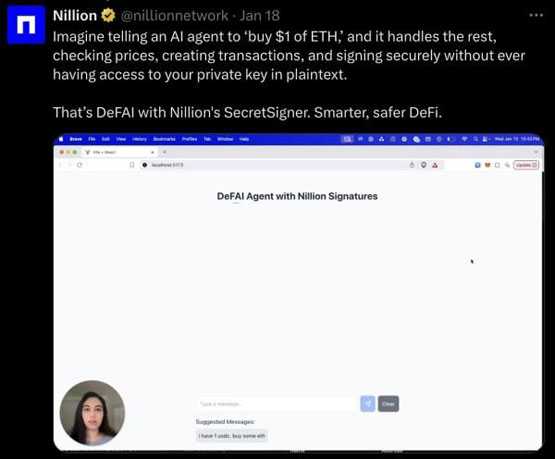
Task: Open the Jan 18 tweet timestamp
Action: click(260, 16)
